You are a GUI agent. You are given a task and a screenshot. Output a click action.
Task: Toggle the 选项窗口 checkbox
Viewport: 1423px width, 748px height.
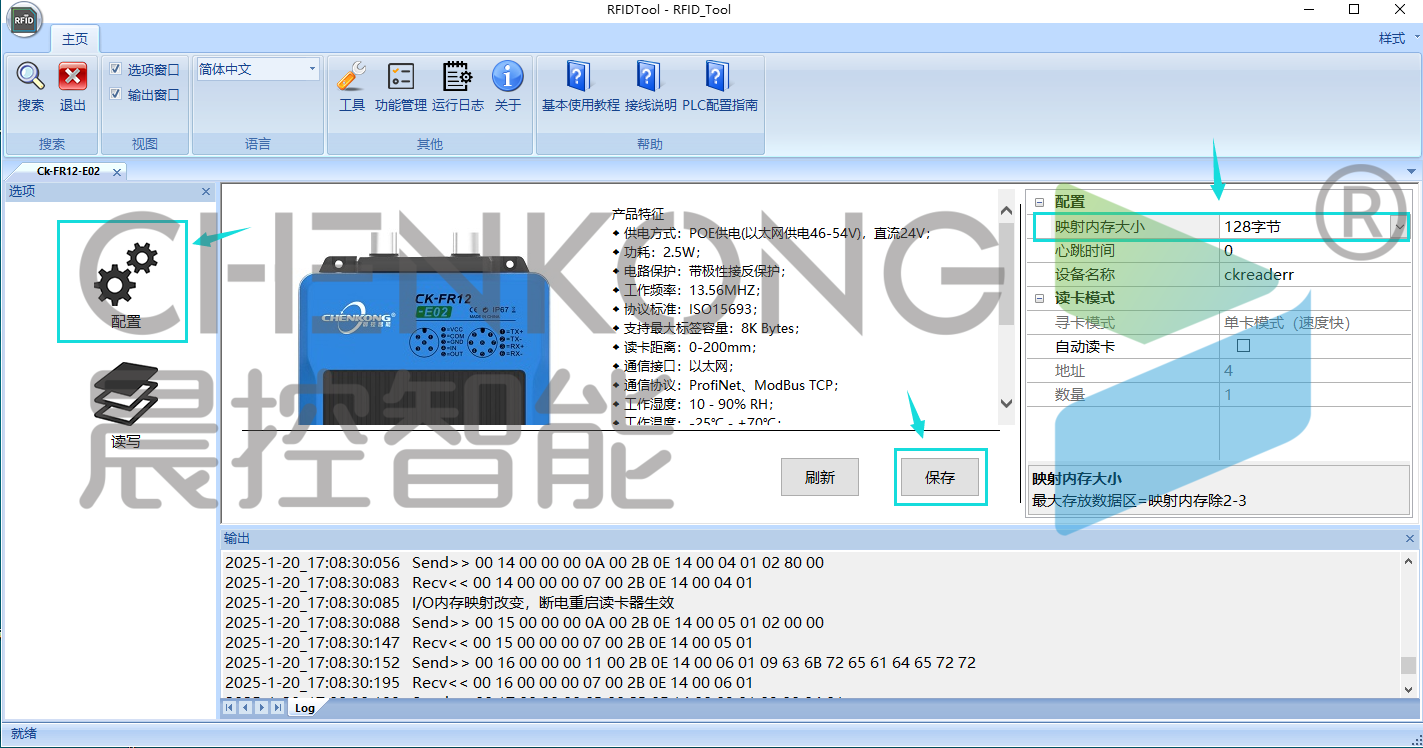[x=116, y=70]
